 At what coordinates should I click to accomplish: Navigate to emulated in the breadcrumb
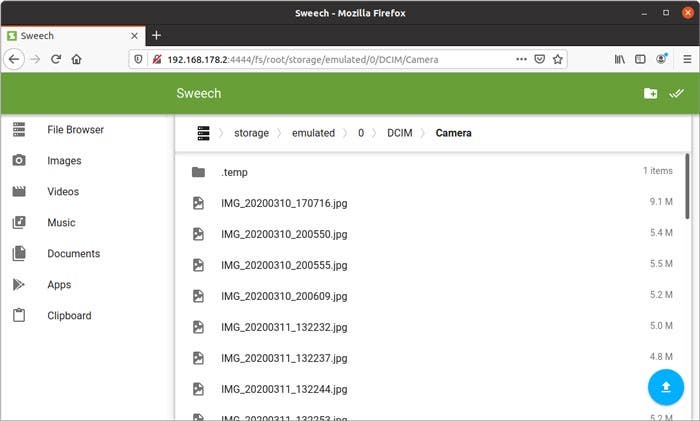pyautogui.click(x=313, y=133)
